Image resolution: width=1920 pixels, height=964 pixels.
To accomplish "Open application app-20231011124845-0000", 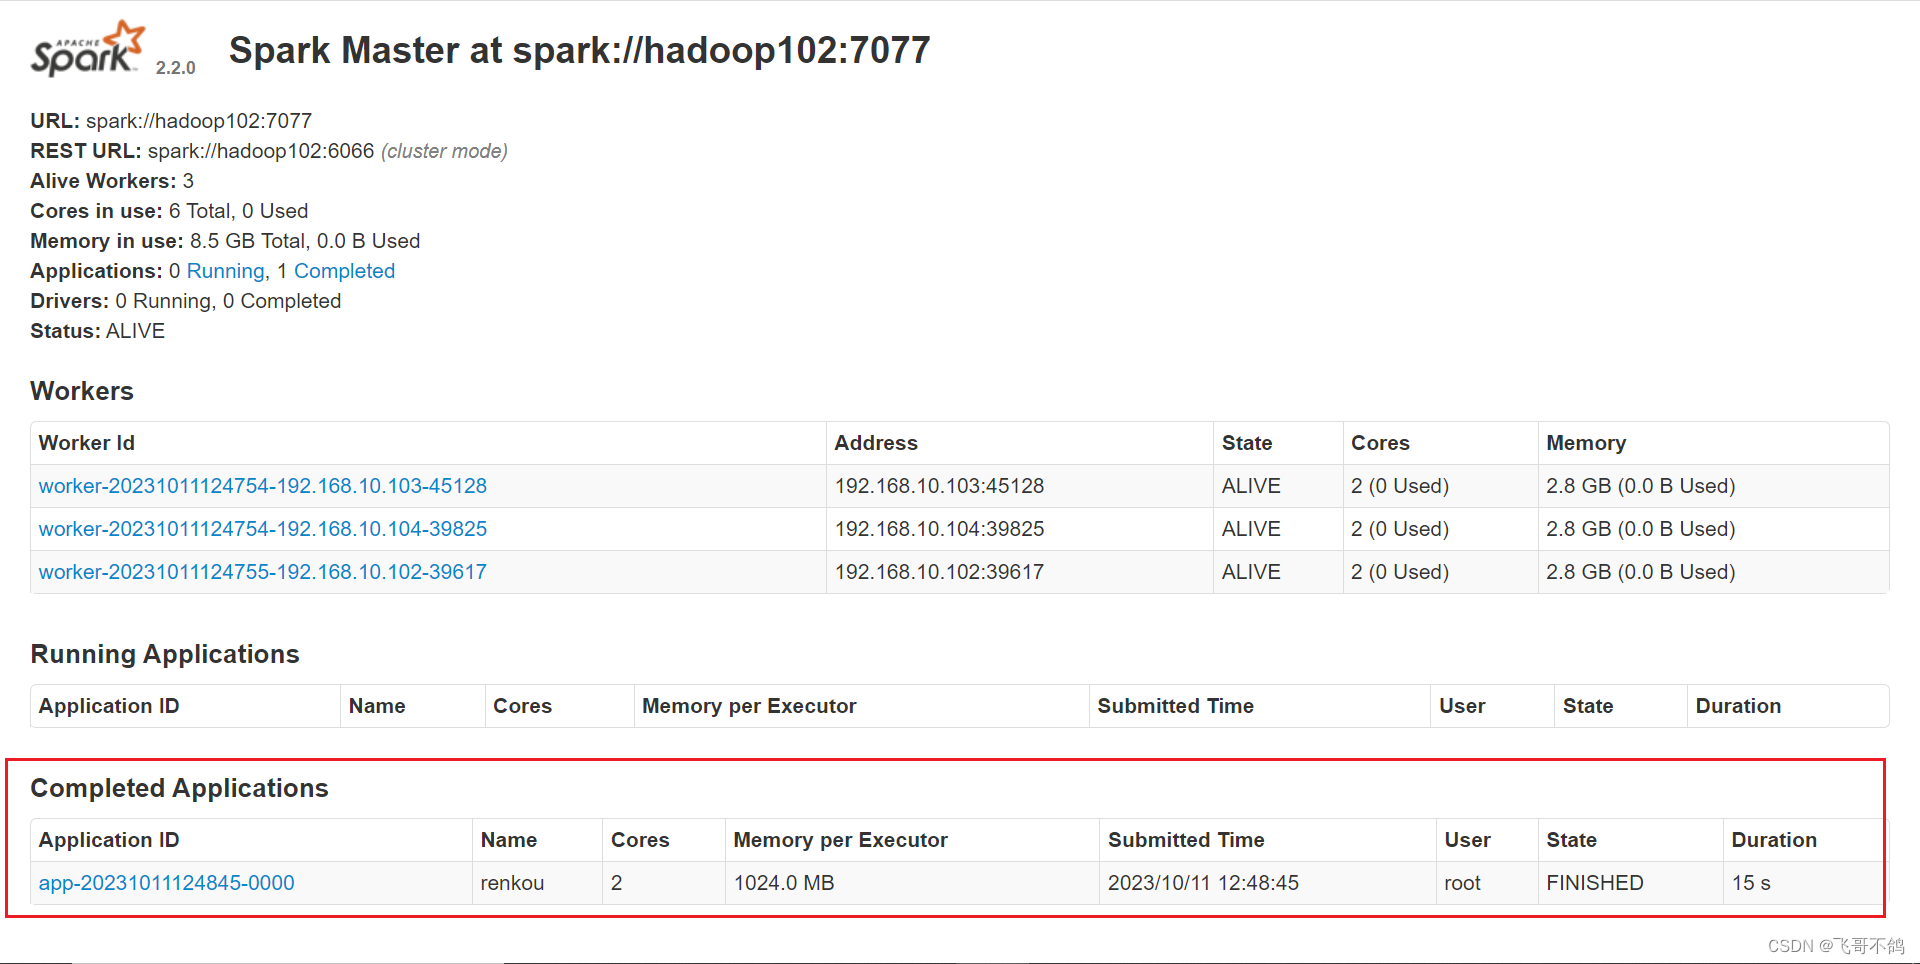I will pyautogui.click(x=167, y=883).
